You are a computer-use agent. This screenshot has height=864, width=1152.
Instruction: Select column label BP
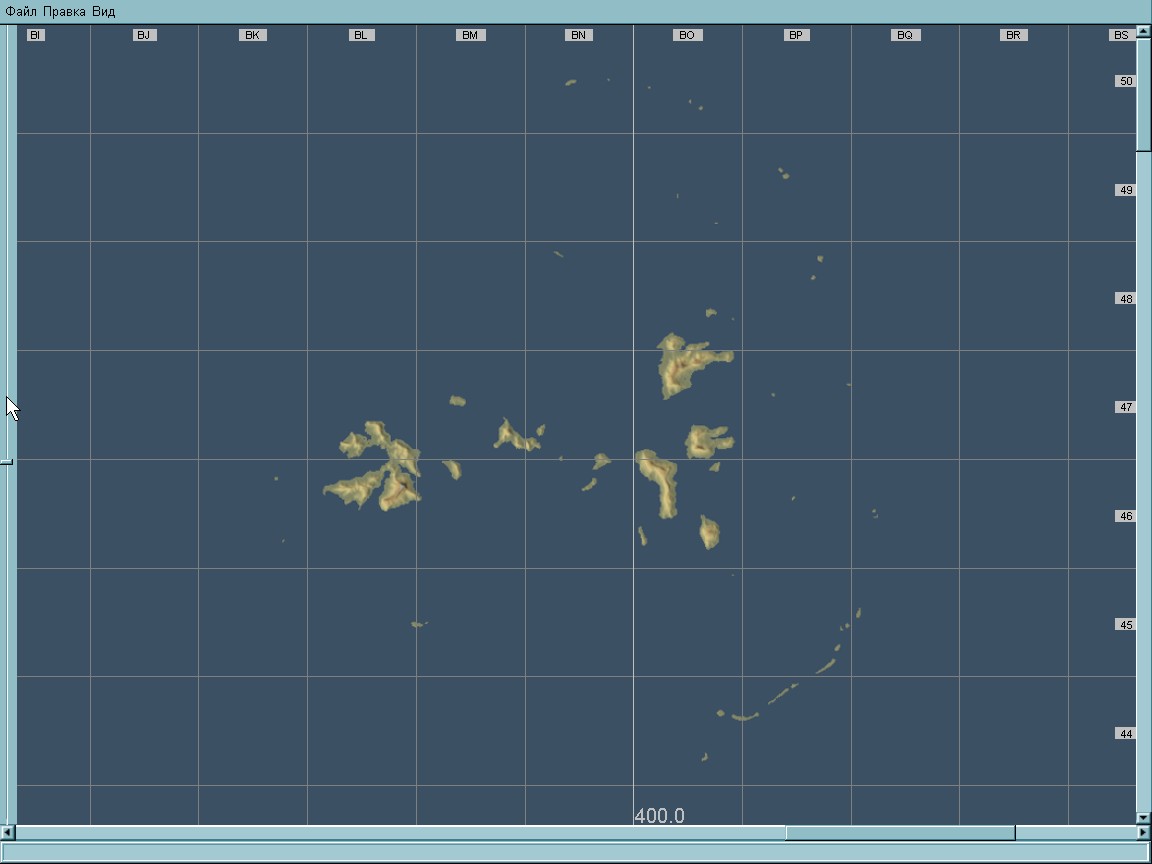[x=796, y=35]
